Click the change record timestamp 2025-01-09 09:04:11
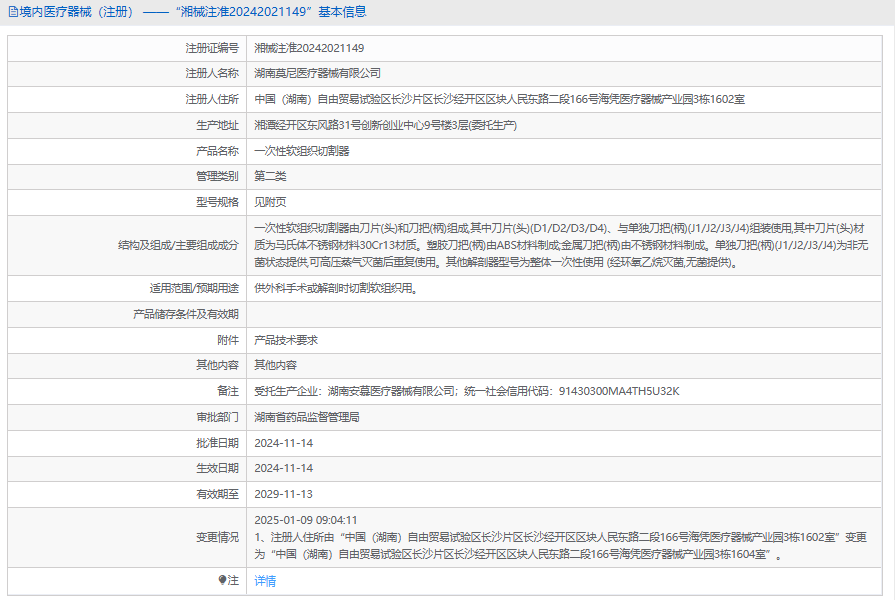This screenshot has height=600, width=895. (x=305, y=520)
